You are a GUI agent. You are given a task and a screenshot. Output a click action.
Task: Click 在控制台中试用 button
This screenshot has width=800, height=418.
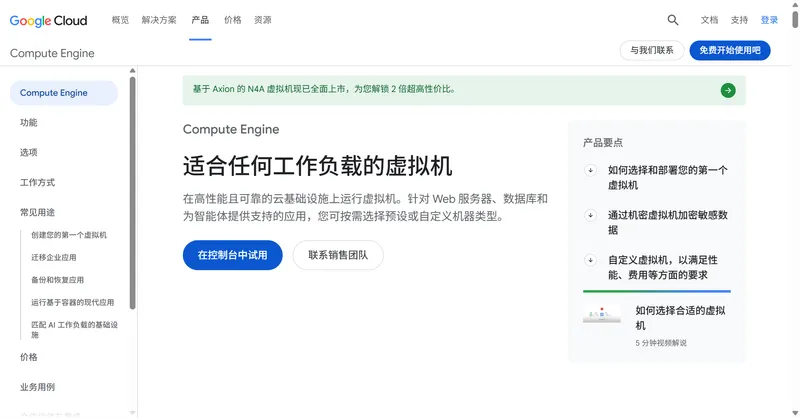233,255
